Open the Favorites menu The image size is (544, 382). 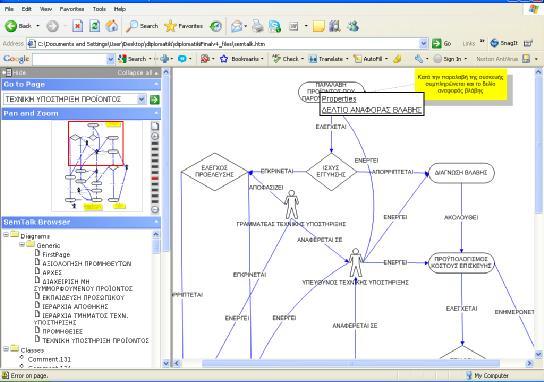point(72,9)
